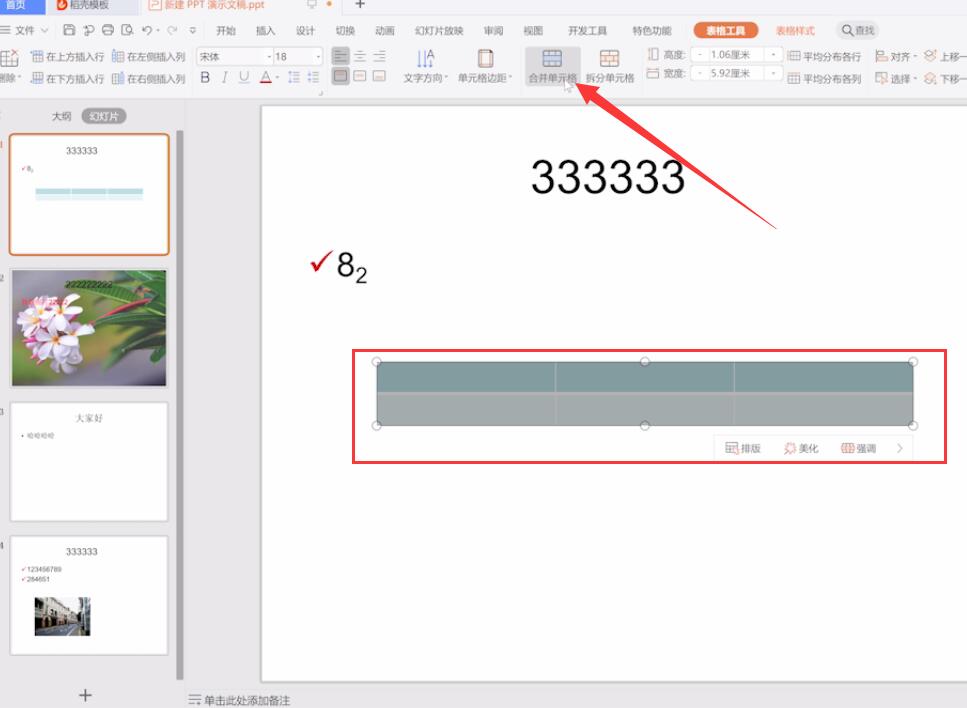Viewport: 967px width, 708px height.
Task: Select slide 4 thumbnail with building photo
Action: (x=89, y=595)
